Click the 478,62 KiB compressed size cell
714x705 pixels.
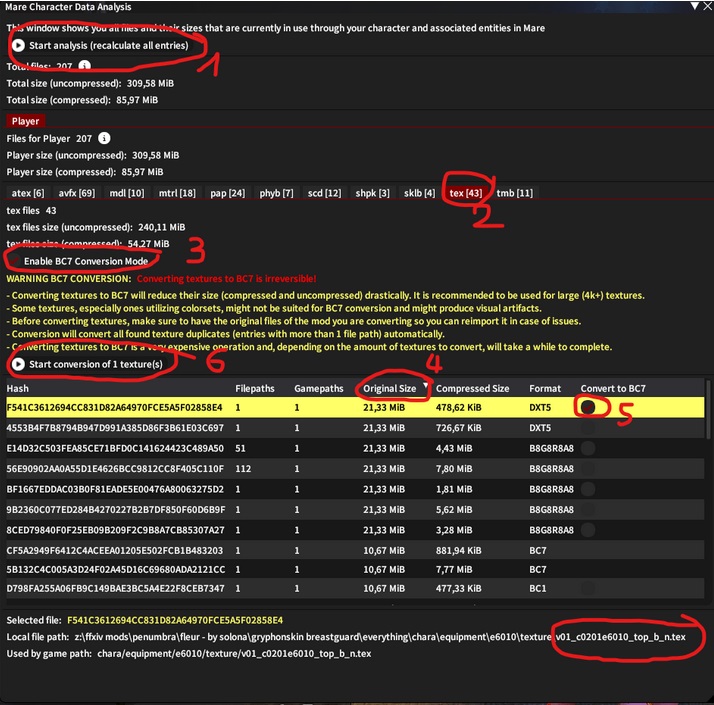[458, 407]
